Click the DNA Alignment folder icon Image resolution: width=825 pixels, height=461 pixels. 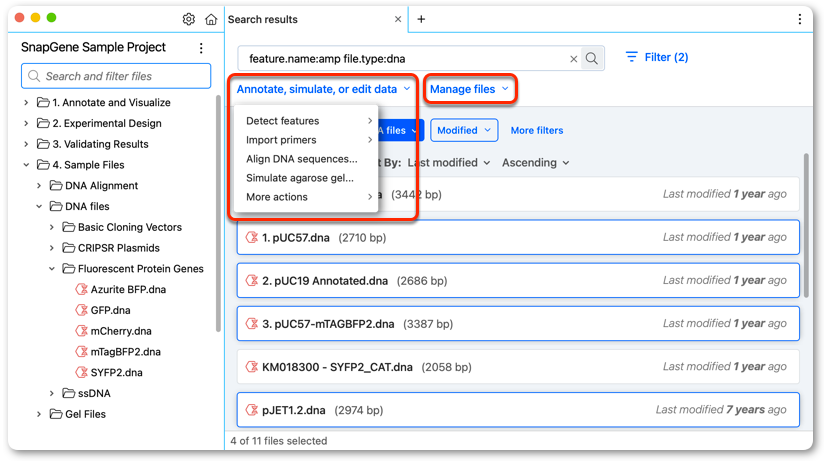coord(56,185)
